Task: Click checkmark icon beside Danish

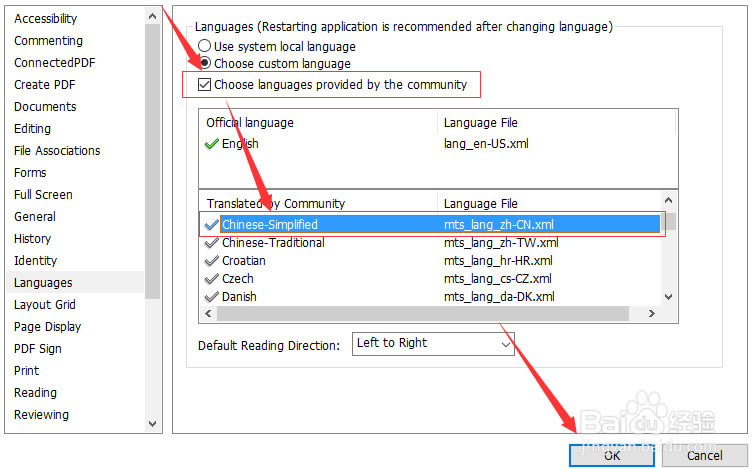Action: click(x=212, y=297)
